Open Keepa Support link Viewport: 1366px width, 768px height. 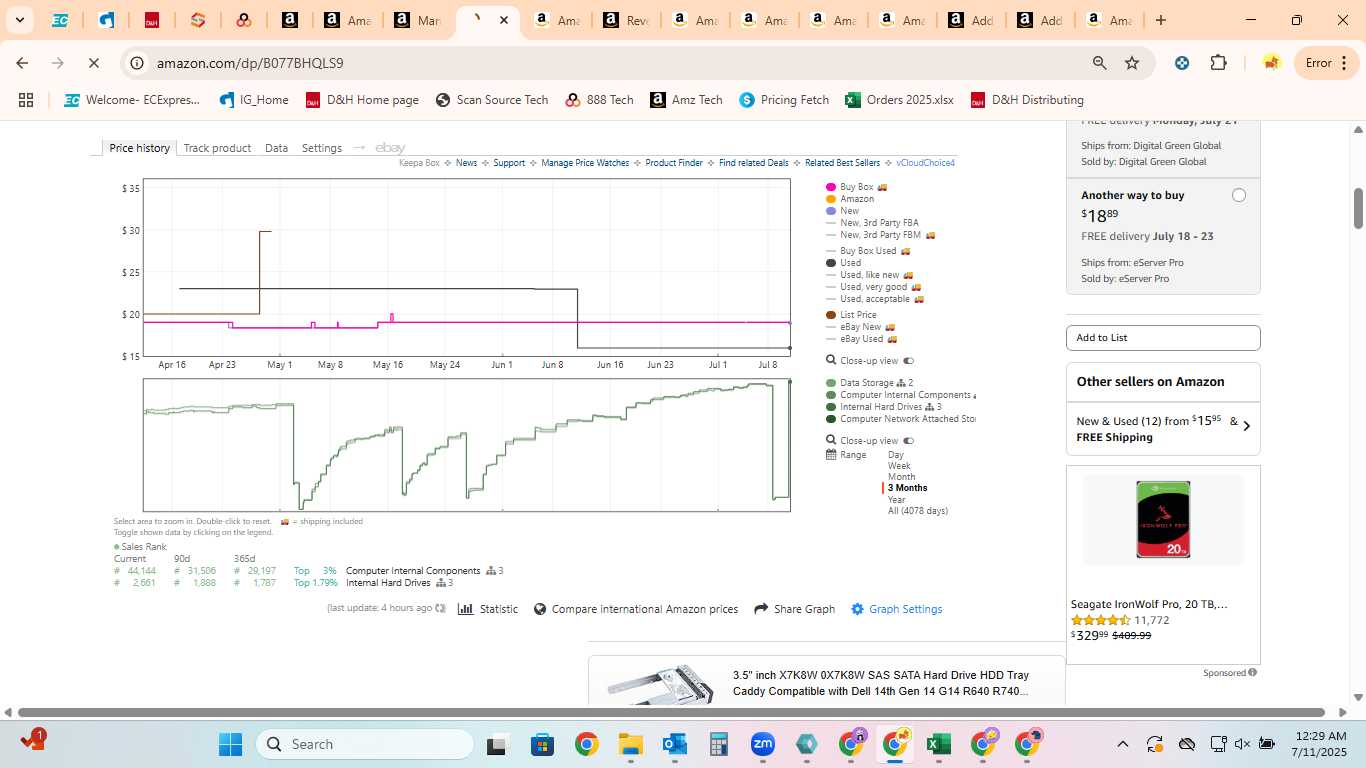tap(509, 163)
